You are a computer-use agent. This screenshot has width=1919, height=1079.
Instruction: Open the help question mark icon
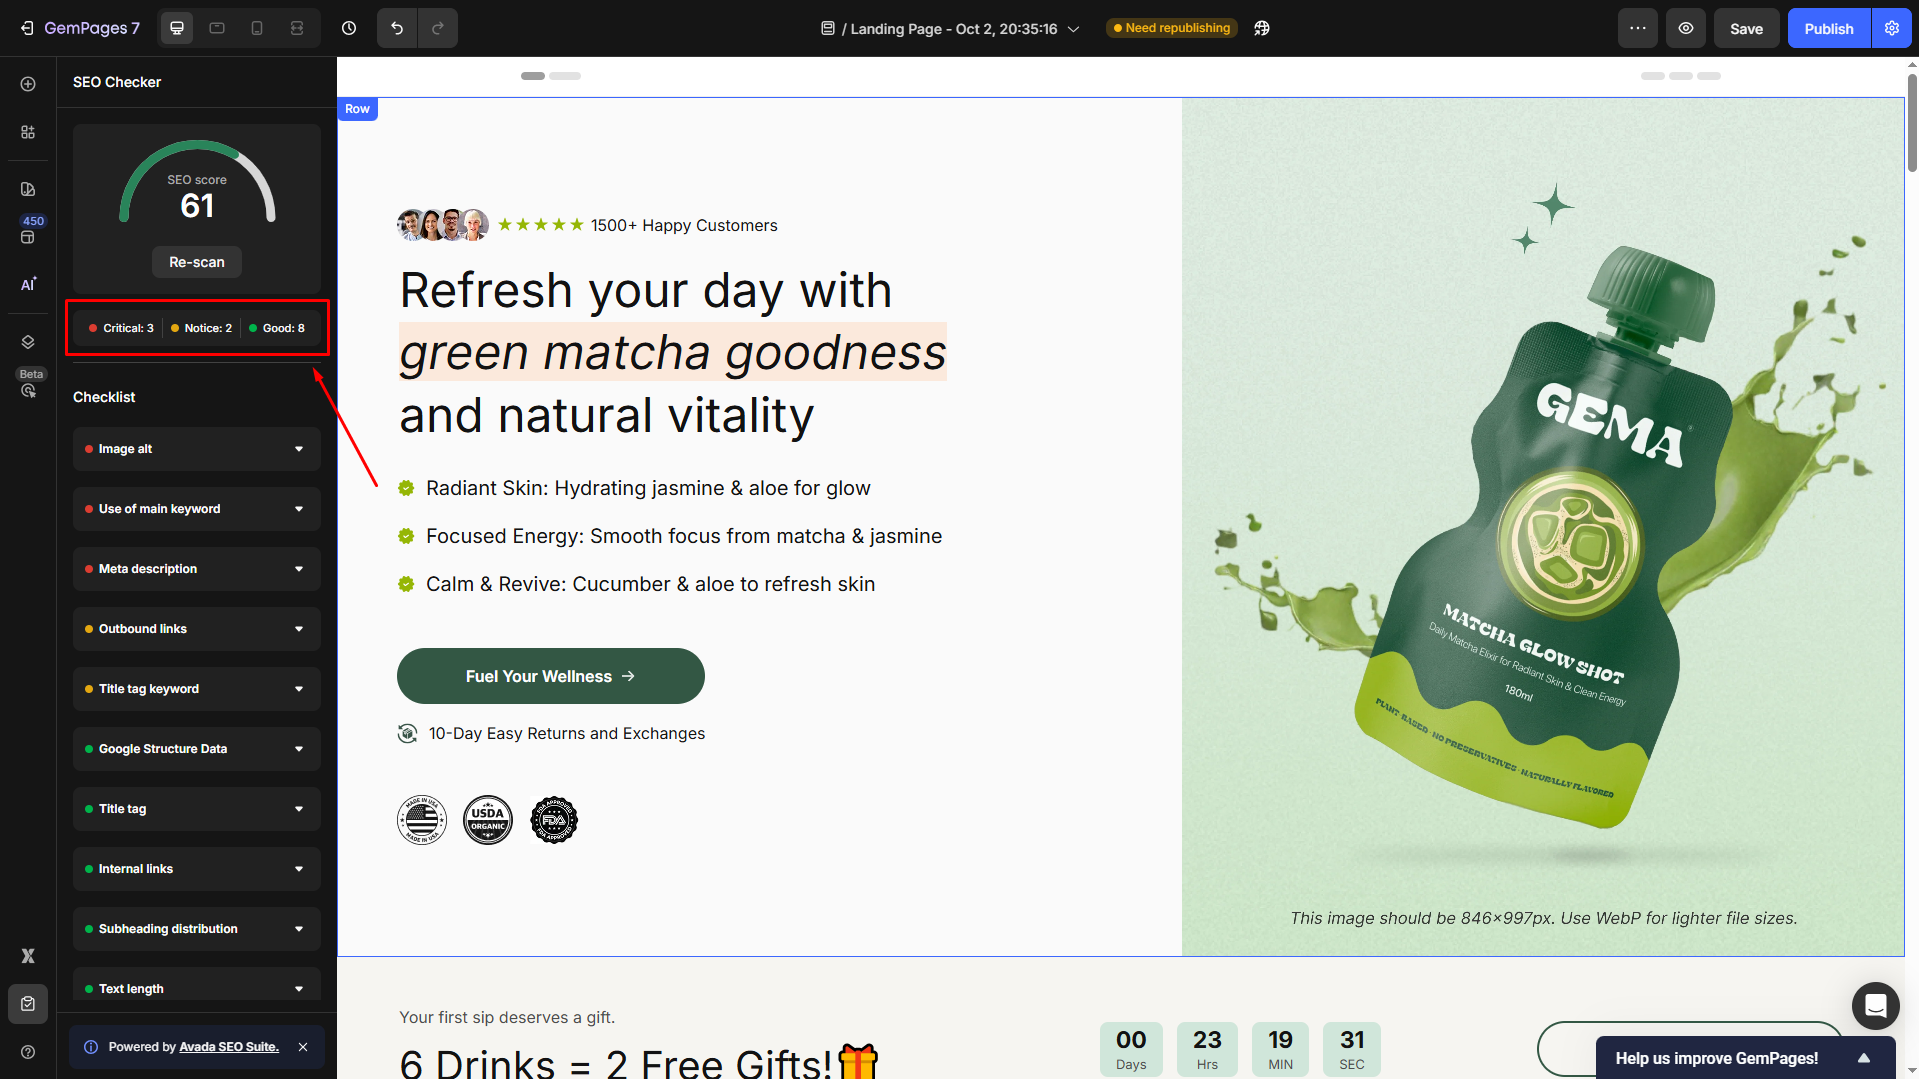pyautogui.click(x=28, y=1052)
